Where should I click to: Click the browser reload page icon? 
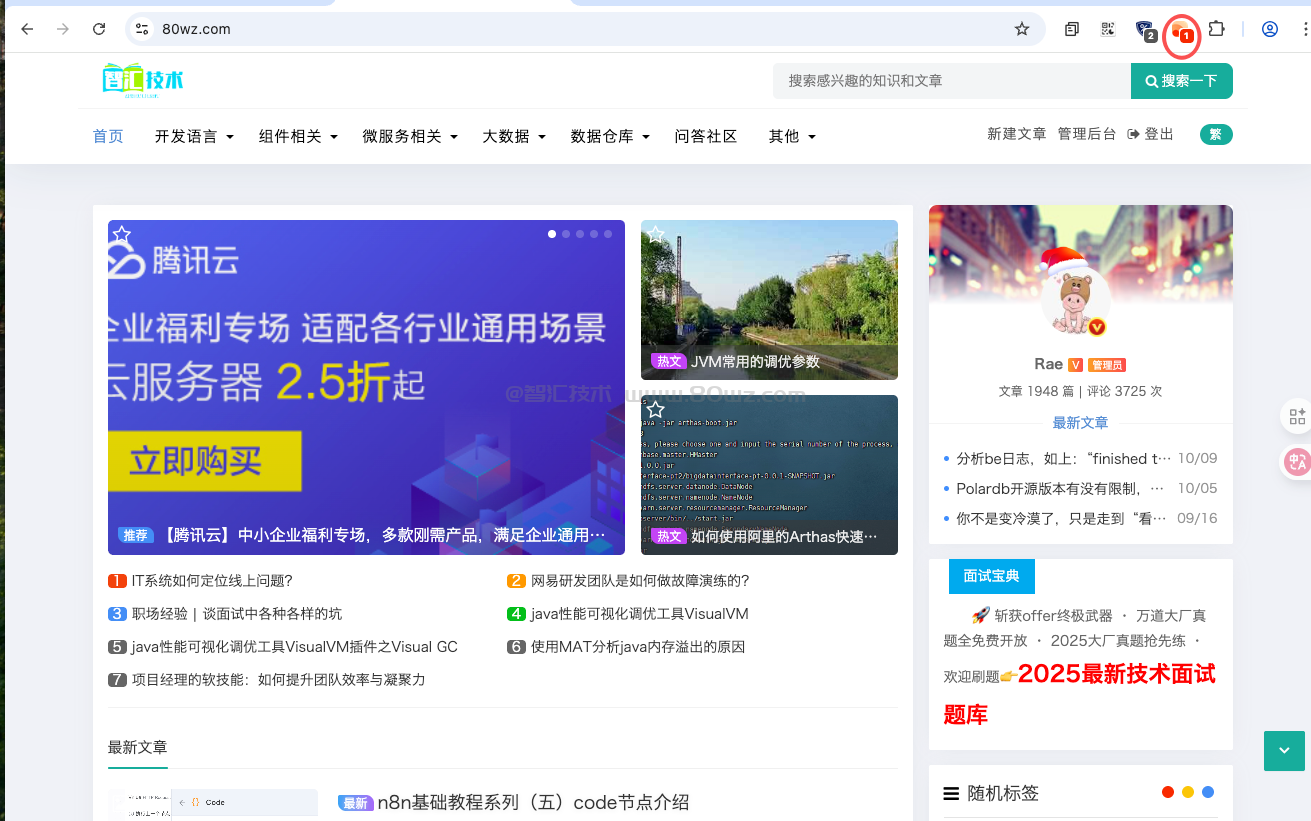point(99,29)
